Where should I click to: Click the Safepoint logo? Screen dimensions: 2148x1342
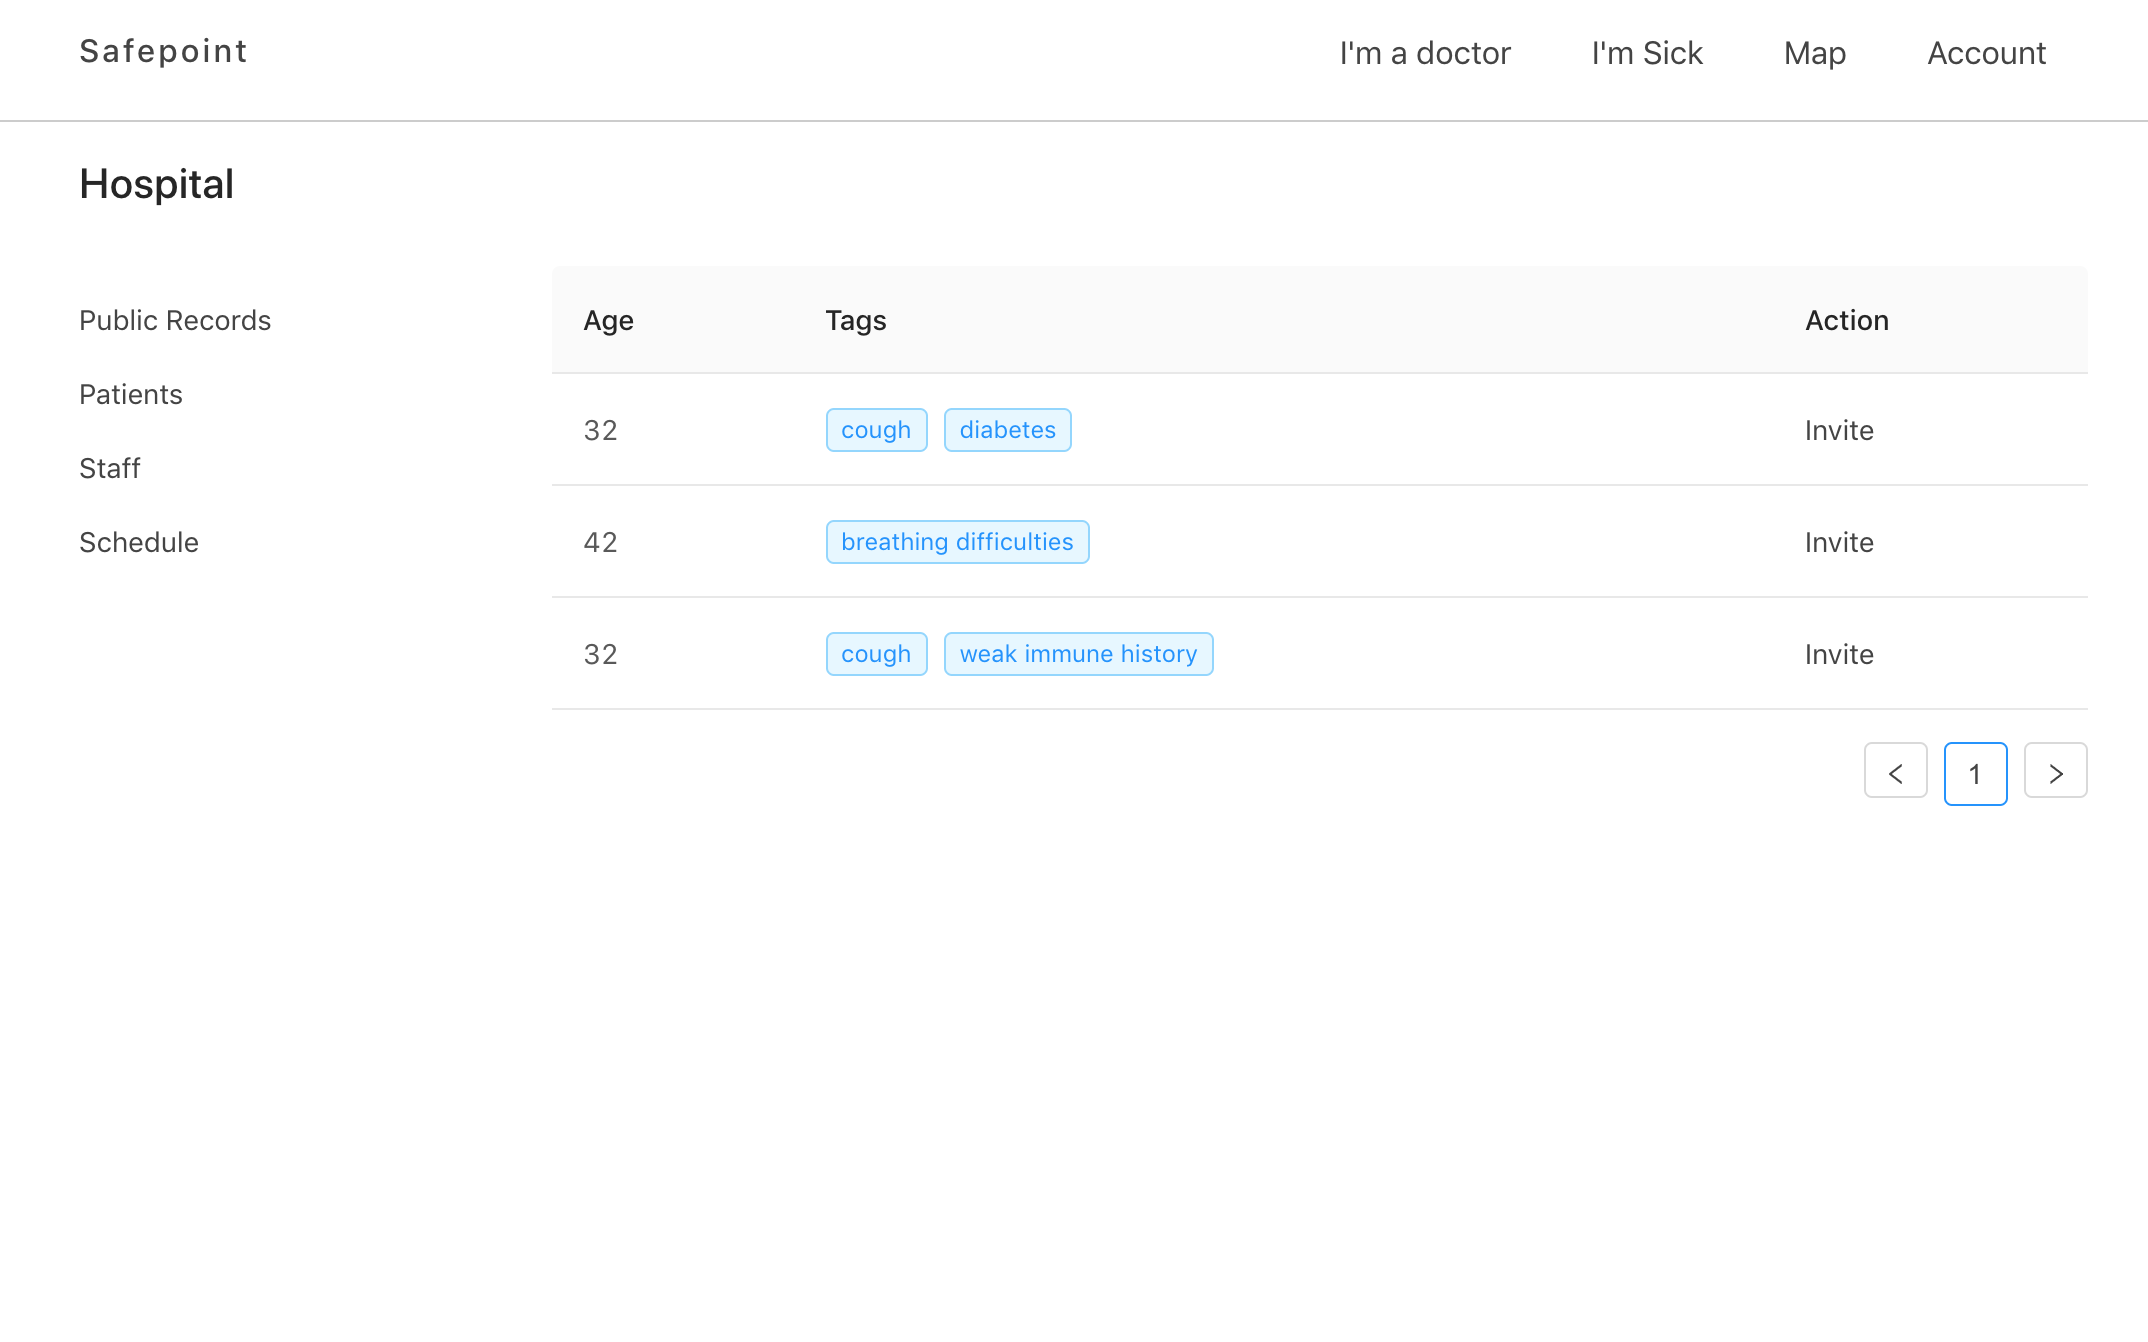[x=163, y=51]
